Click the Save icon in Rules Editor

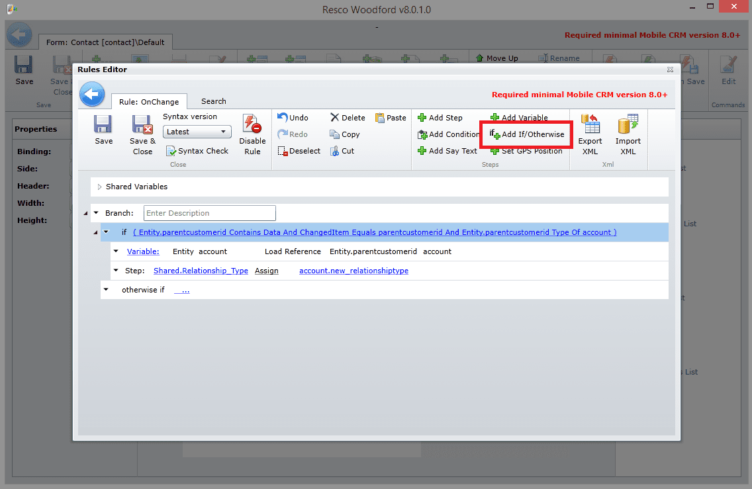pyautogui.click(x=103, y=129)
